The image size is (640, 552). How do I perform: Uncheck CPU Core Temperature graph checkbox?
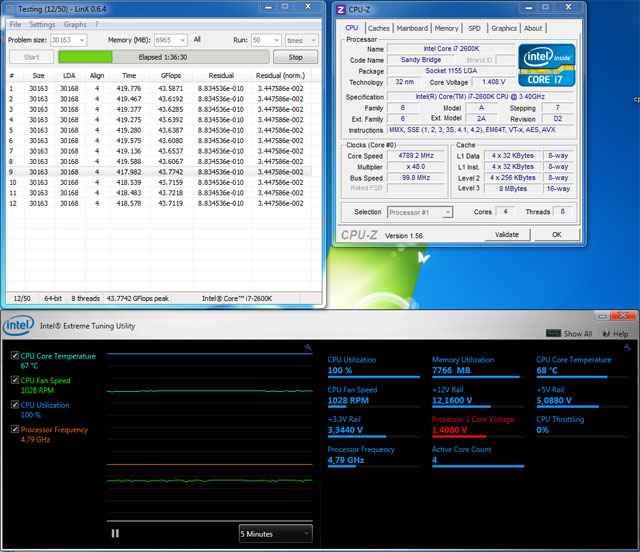tap(15, 356)
